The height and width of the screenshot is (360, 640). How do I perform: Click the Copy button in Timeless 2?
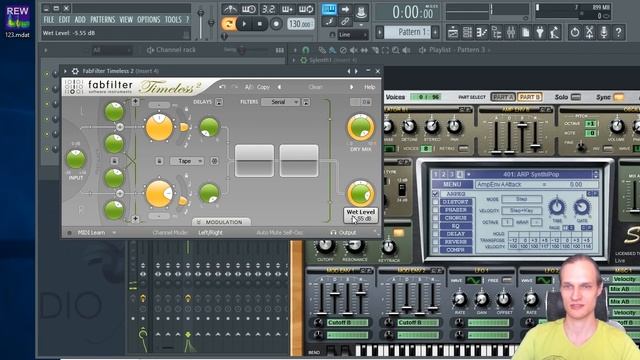[x=263, y=87]
